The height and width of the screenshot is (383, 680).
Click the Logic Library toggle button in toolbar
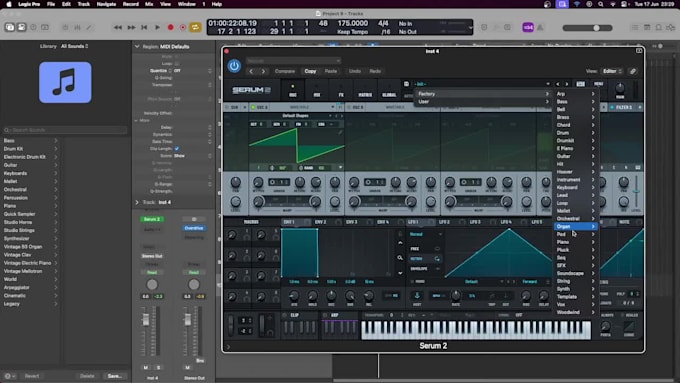[10, 27]
